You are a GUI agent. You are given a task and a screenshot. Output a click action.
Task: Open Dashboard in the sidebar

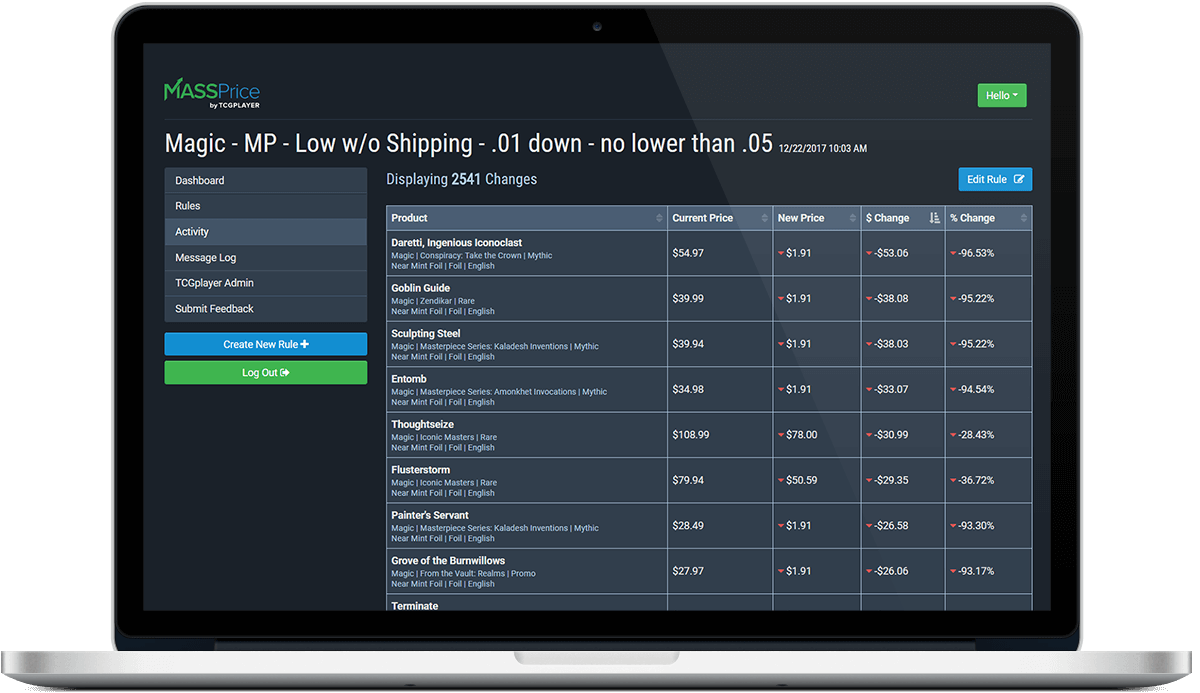(266, 181)
